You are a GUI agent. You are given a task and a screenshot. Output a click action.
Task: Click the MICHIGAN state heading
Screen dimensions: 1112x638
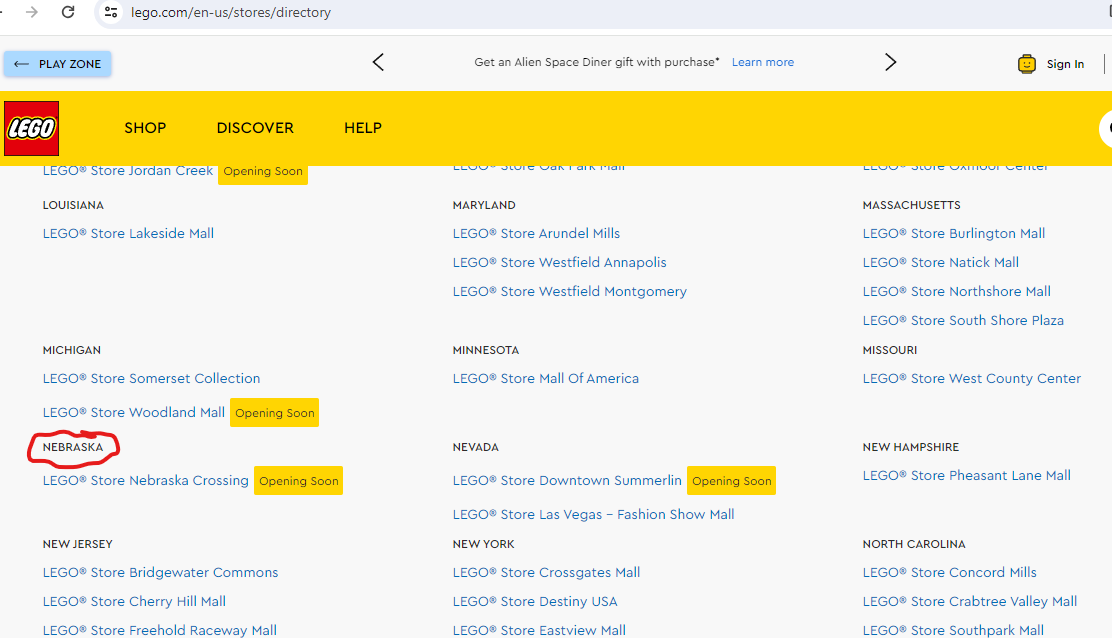click(x=72, y=350)
